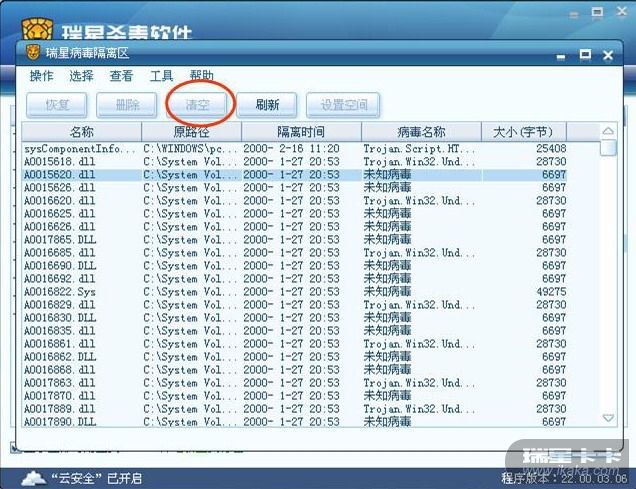Image resolution: width=636 pixels, height=489 pixels.
Task: Minimize the quarantine window
Action: (x=561, y=56)
